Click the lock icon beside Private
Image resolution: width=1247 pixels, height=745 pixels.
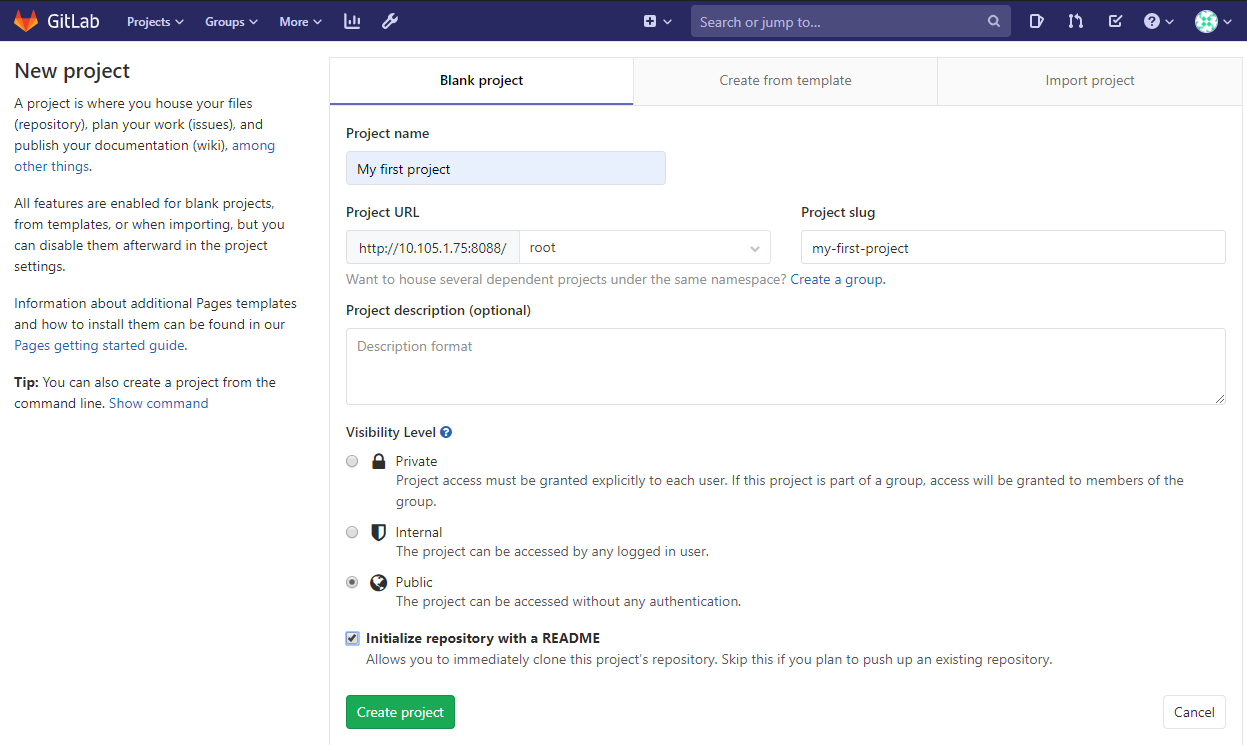(378, 461)
